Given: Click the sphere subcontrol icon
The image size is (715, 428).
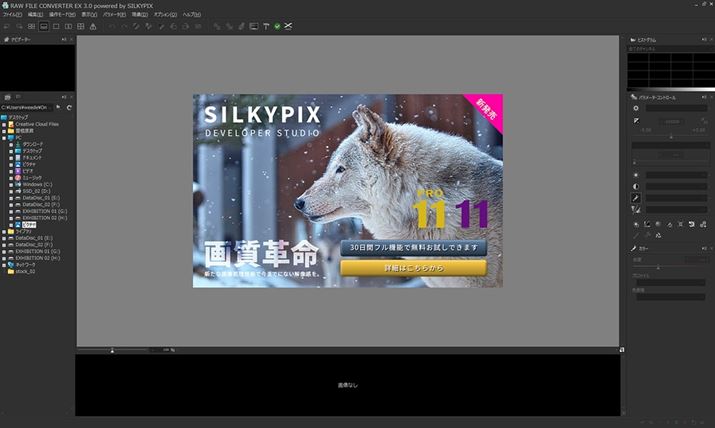Looking at the screenshot, I should pos(658,224).
